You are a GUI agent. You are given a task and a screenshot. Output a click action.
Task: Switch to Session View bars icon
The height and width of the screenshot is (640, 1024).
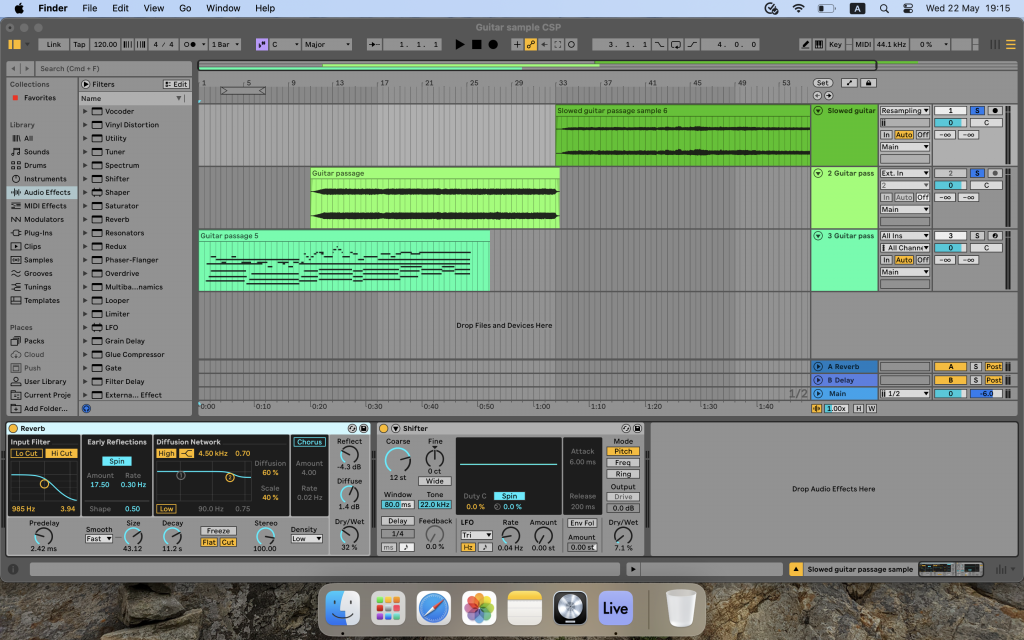coord(995,44)
